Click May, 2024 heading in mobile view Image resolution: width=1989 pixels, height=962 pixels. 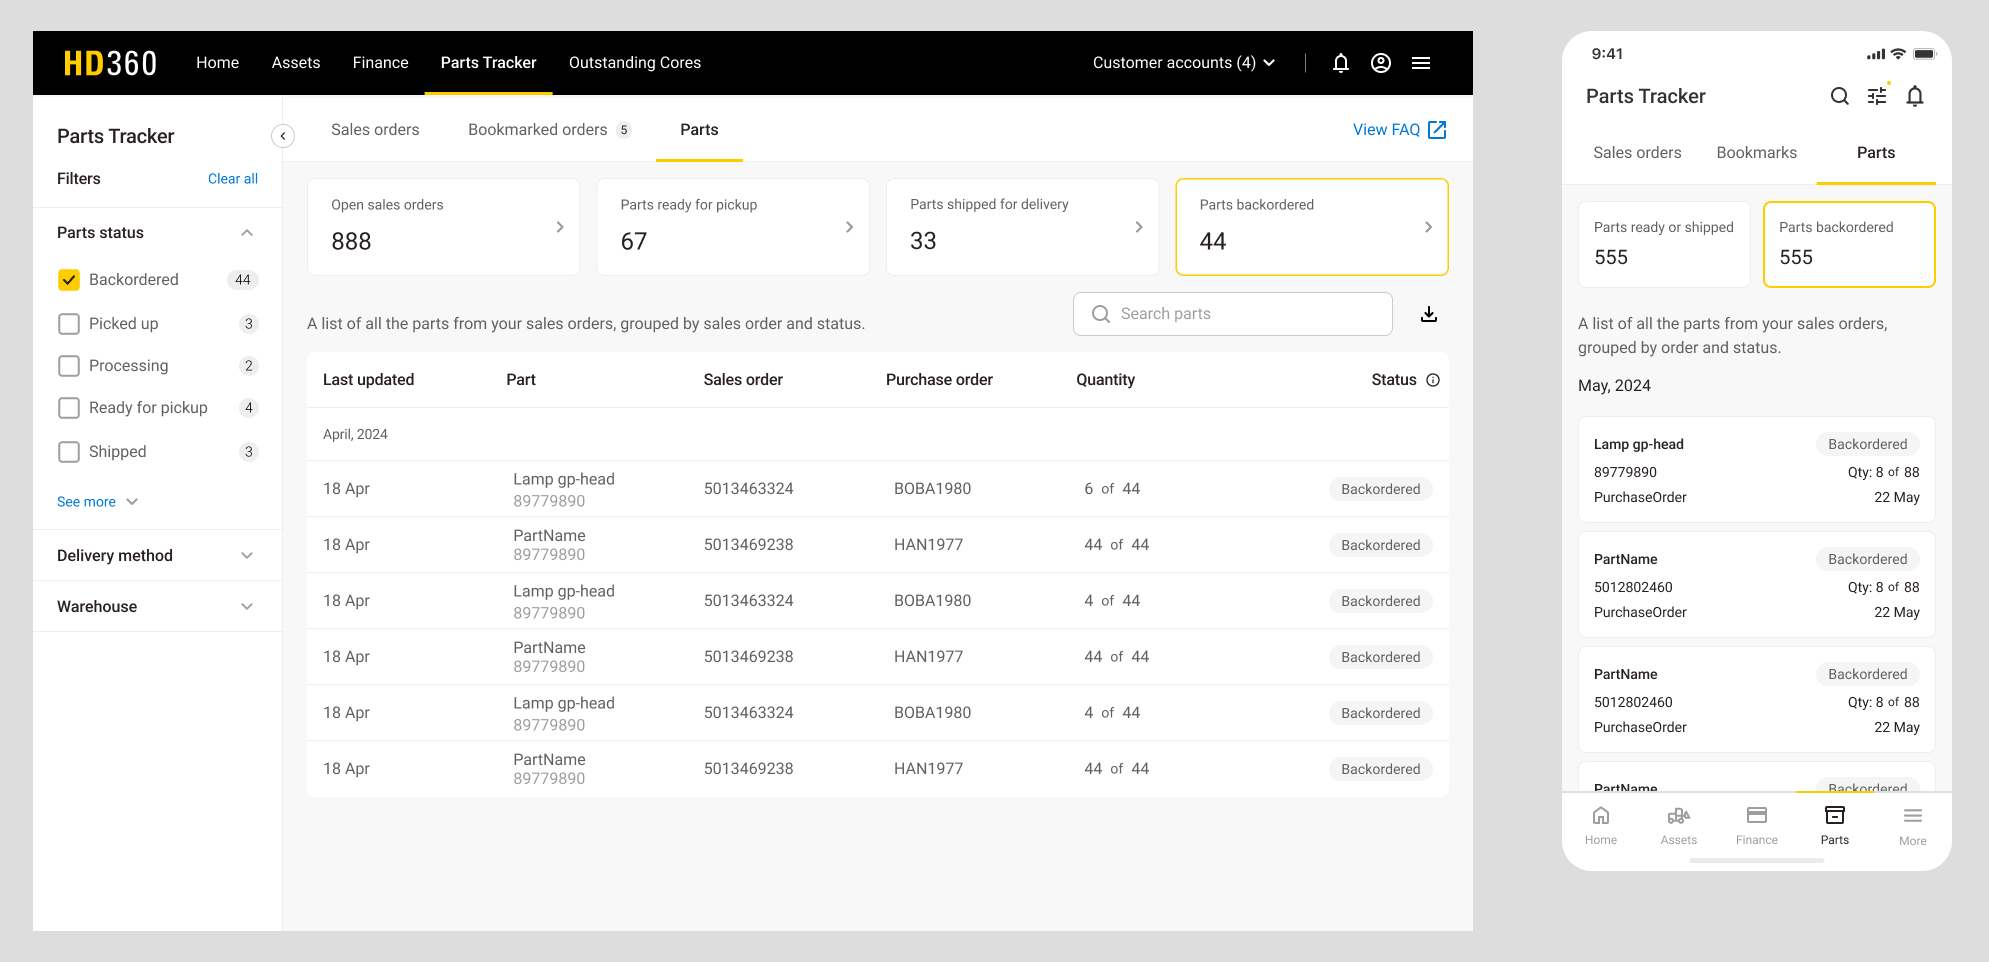tap(1614, 386)
